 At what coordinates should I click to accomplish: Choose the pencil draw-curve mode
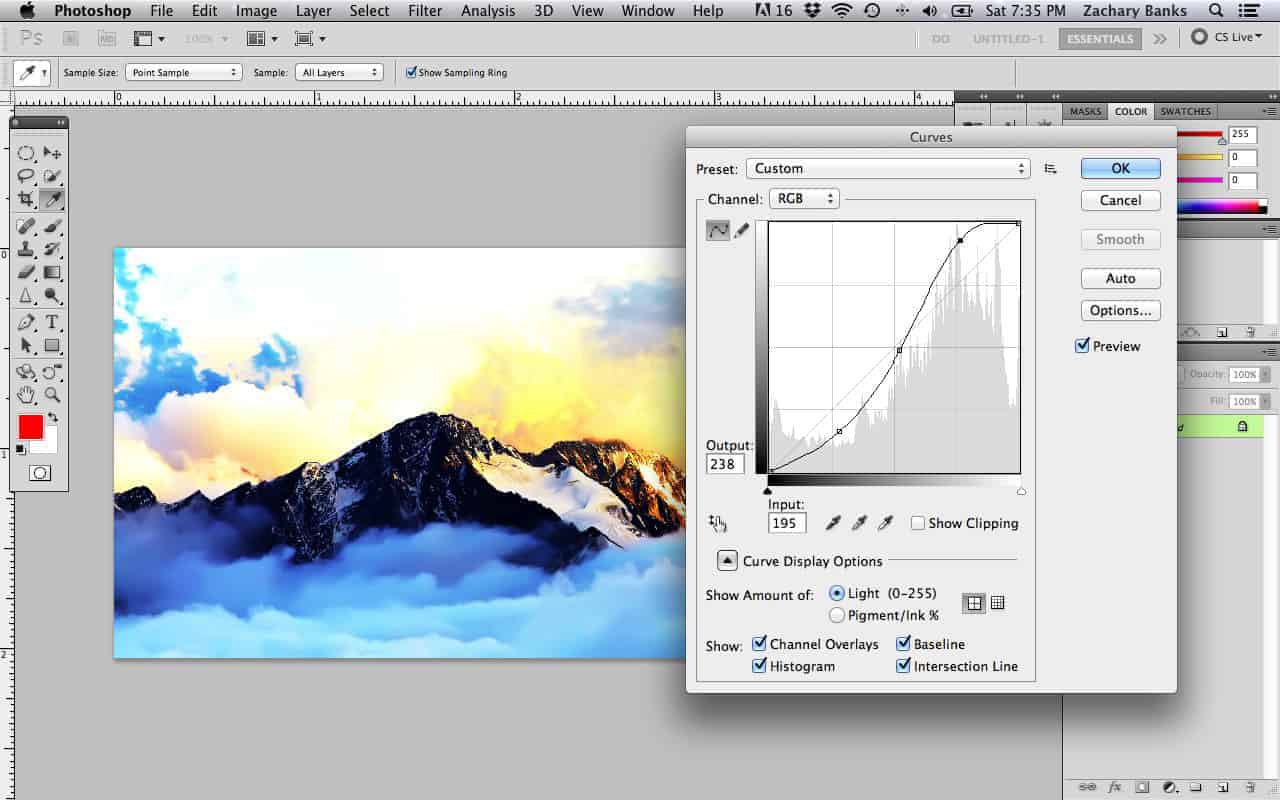click(741, 231)
